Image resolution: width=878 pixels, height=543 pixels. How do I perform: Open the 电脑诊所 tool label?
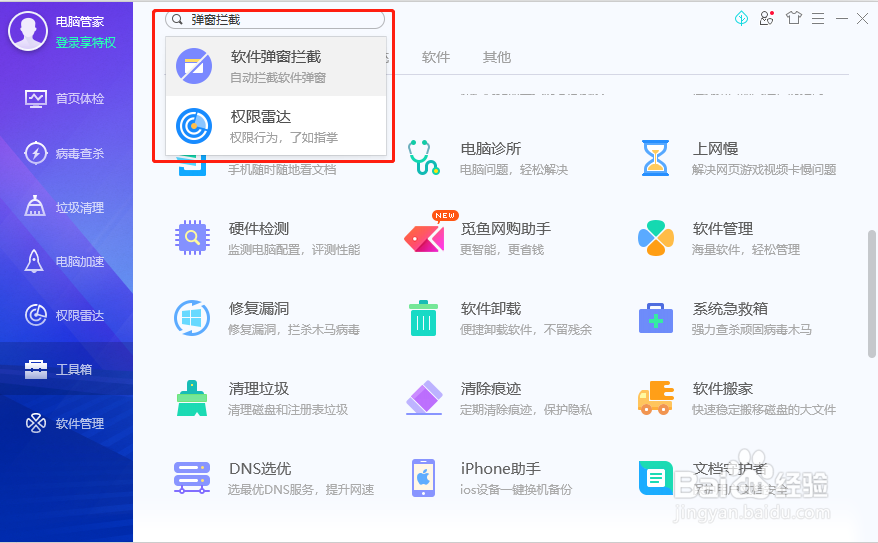[491, 149]
